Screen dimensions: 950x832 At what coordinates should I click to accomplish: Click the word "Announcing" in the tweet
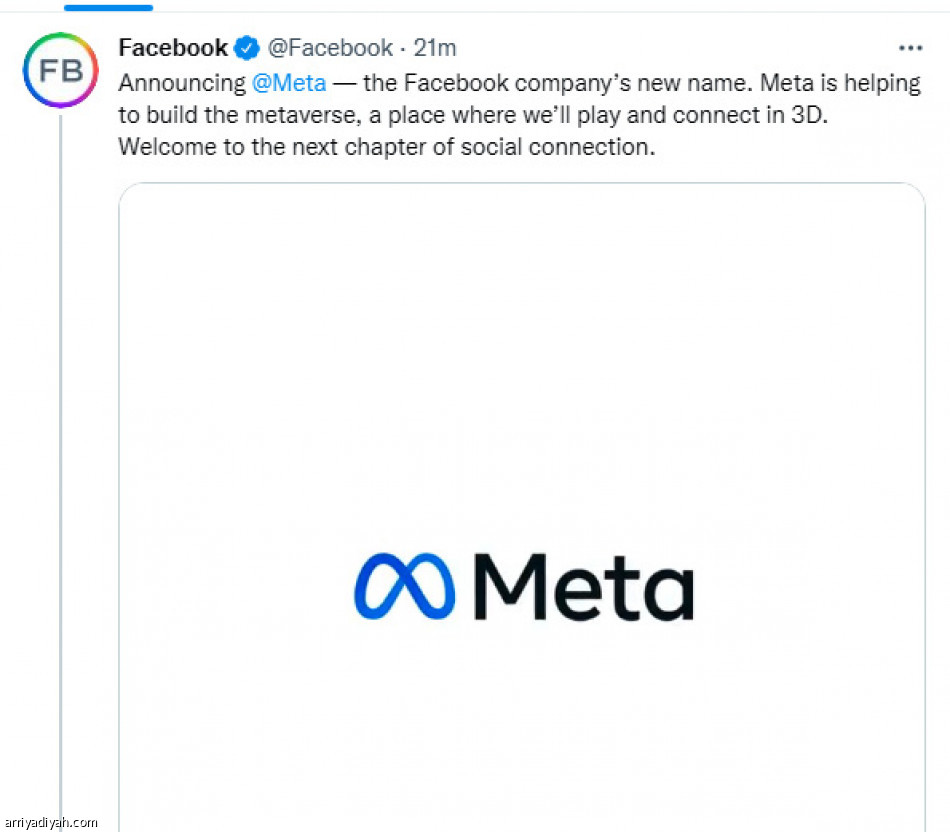182,82
